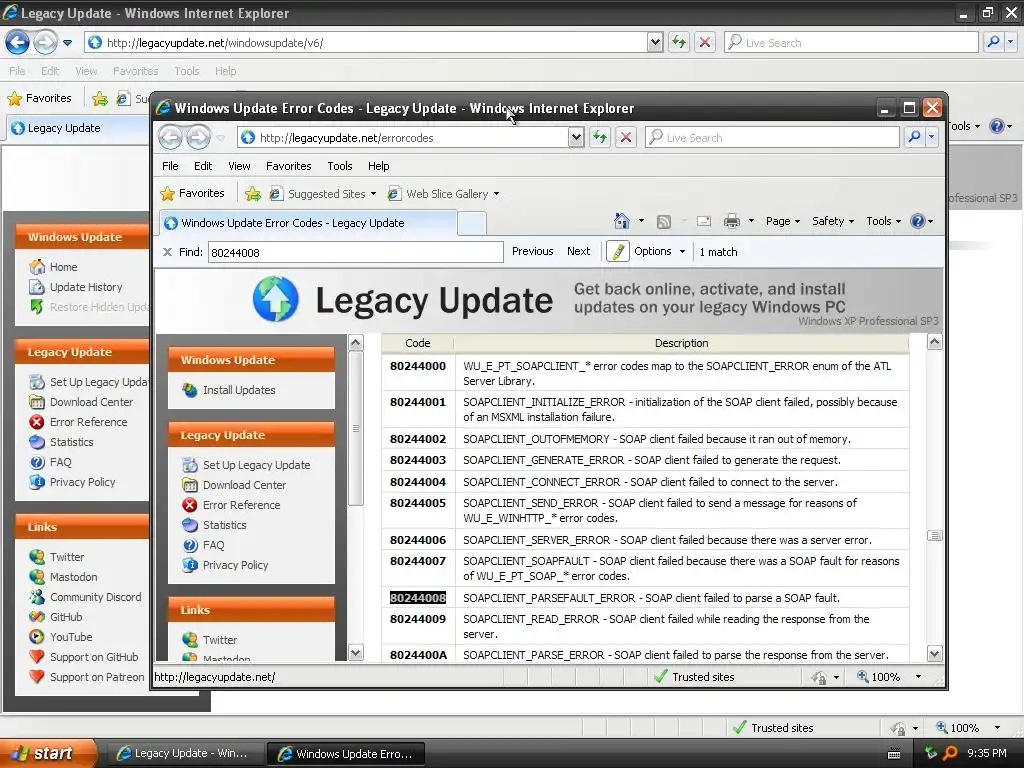The width and height of the screenshot is (1024, 768).
Task: Click Previous in the Find bar
Action: pyautogui.click(x=532, y=251)
